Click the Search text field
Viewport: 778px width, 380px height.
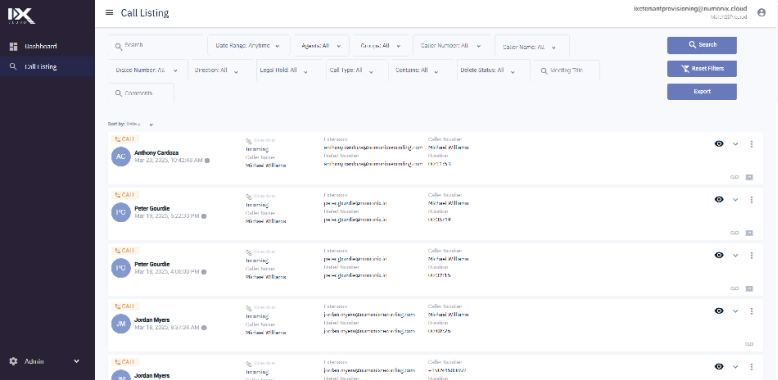(156, 46)
